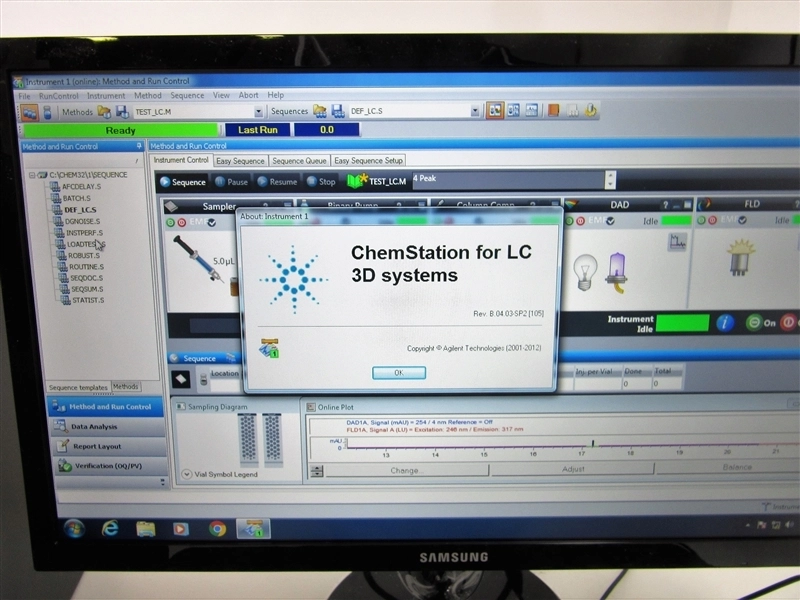This screenshot has height=600, width=800.
Task: Open the Method menu
Action: 147,95
